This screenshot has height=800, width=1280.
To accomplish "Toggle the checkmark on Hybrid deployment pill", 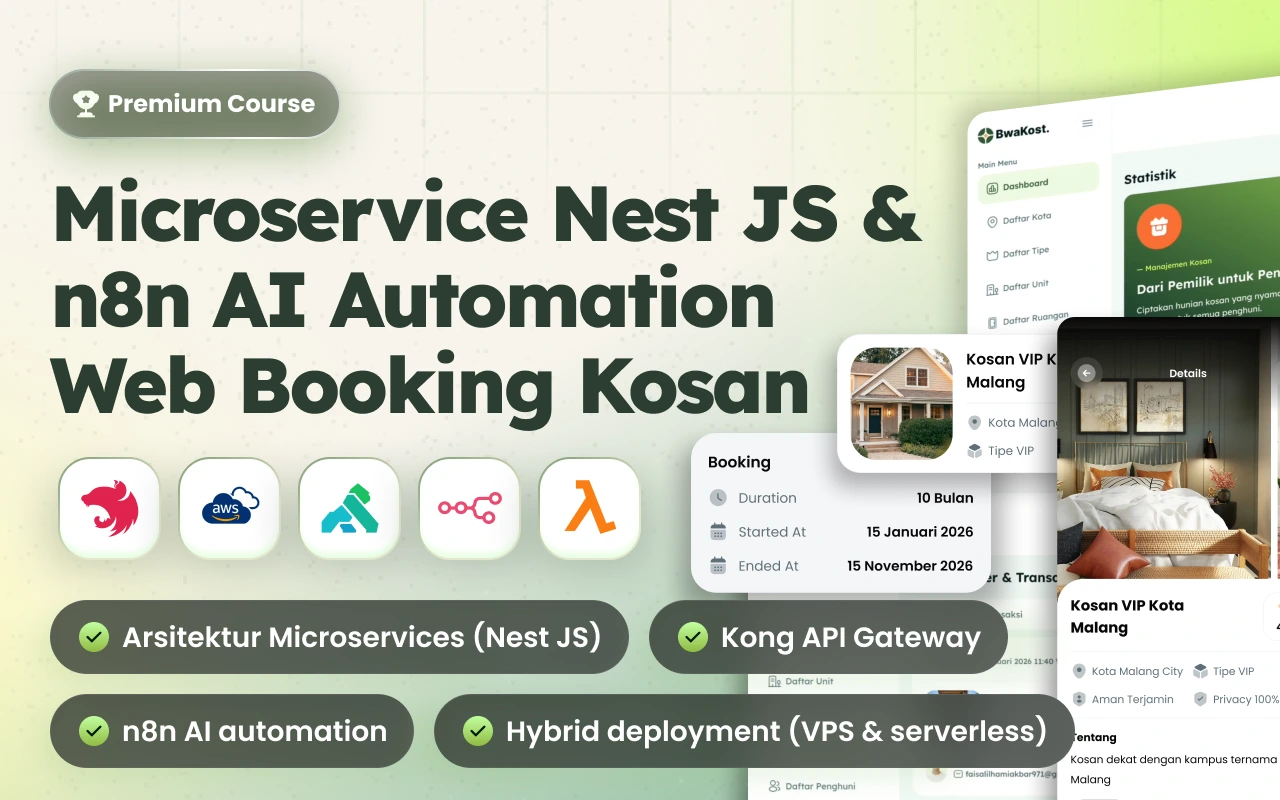I will click(477, 731).
